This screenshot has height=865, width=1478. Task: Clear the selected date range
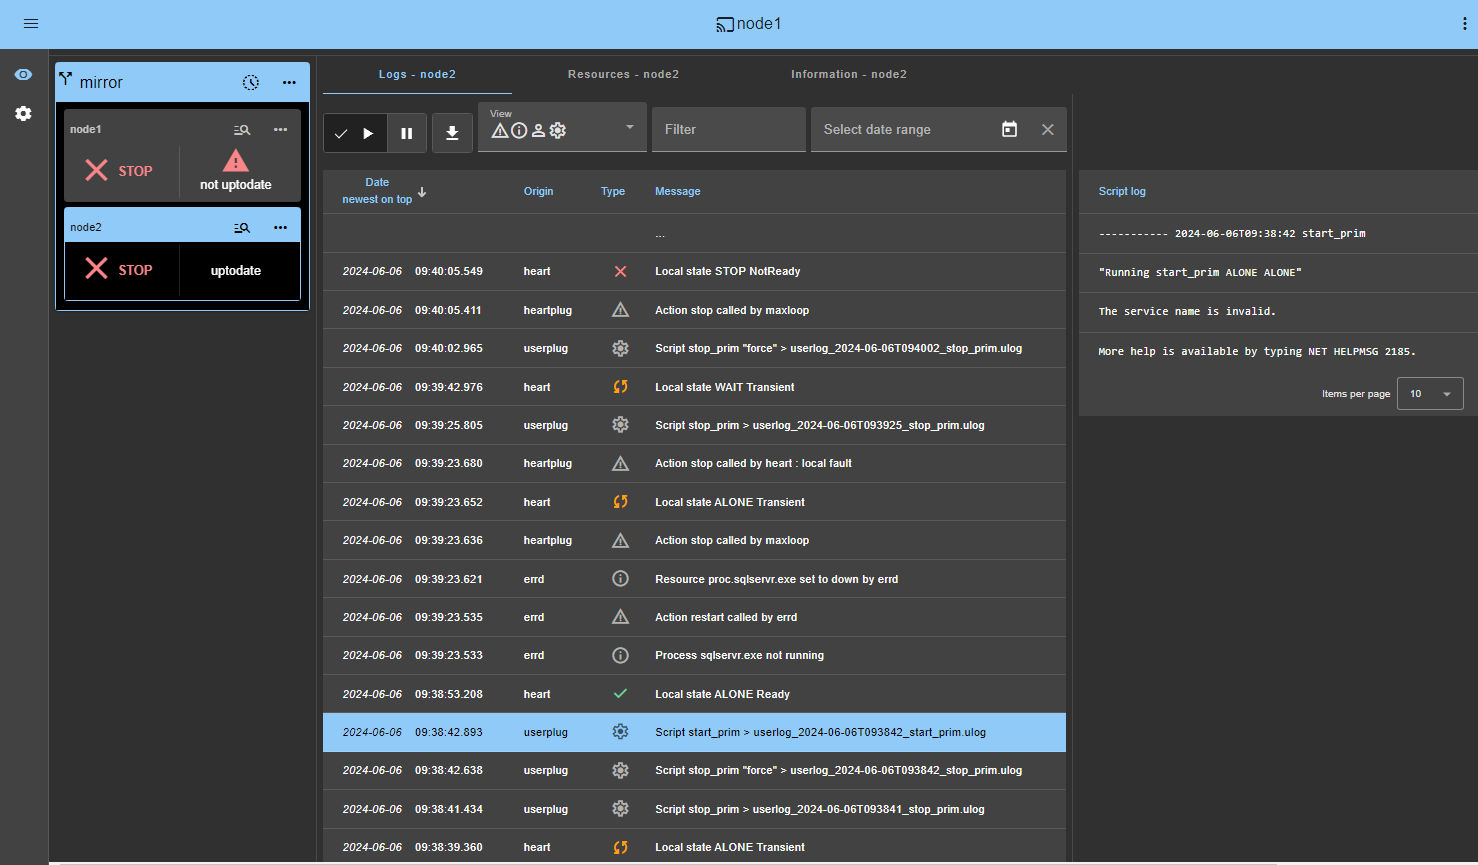click(x=1047, y=129)
